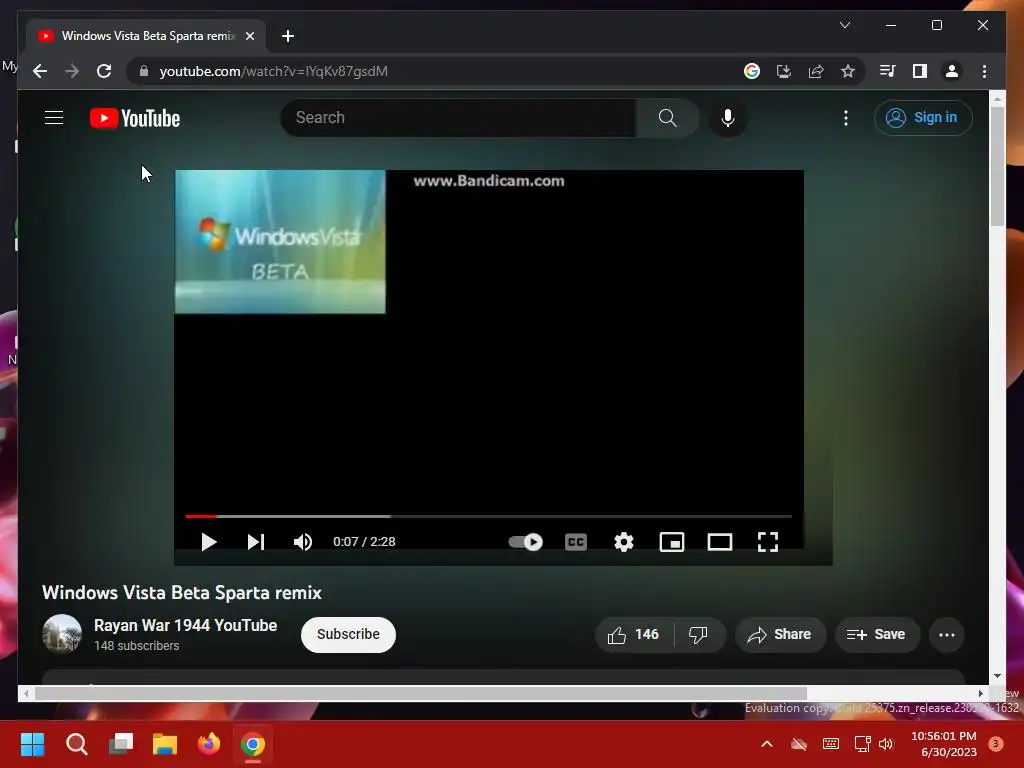Open the Windows Start menu
This screenshot has height=768, width=1024.
coord(33,744)
